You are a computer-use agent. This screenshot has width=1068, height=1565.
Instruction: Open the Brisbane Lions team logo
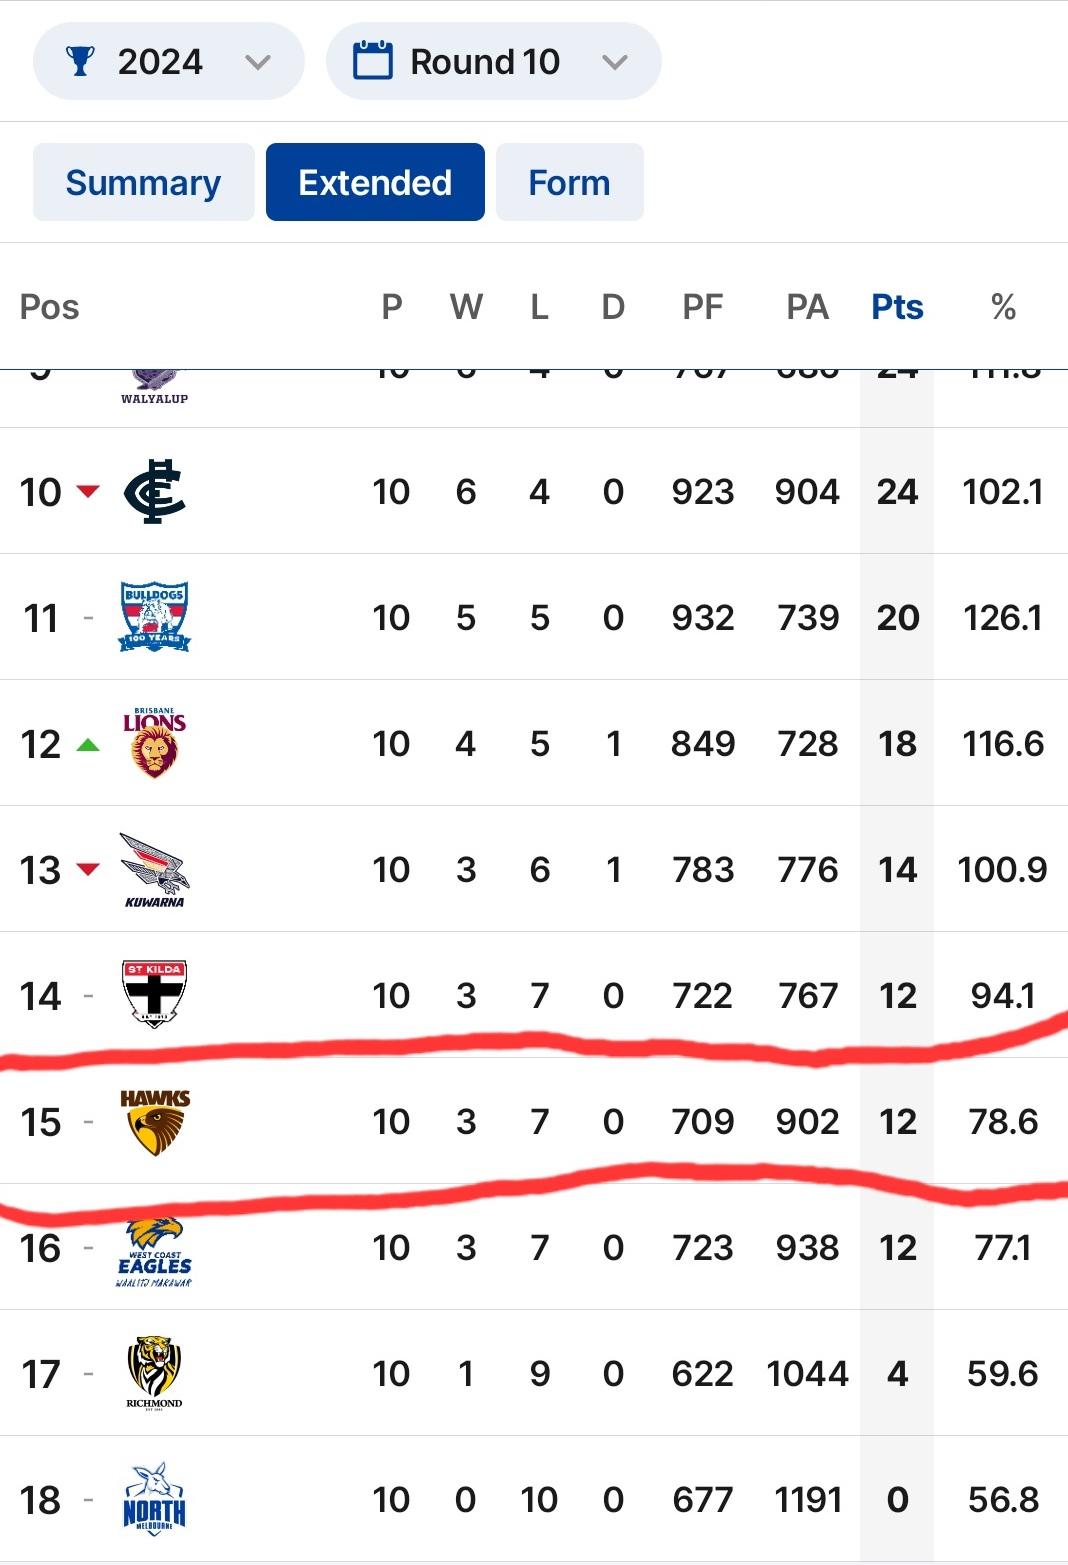(155, 743)
